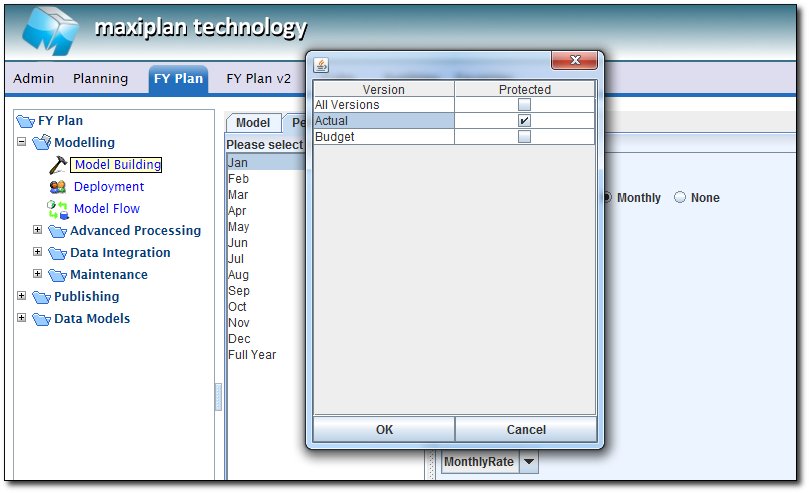
Task: Collapse the Modelling tree node
Action: 22,143
